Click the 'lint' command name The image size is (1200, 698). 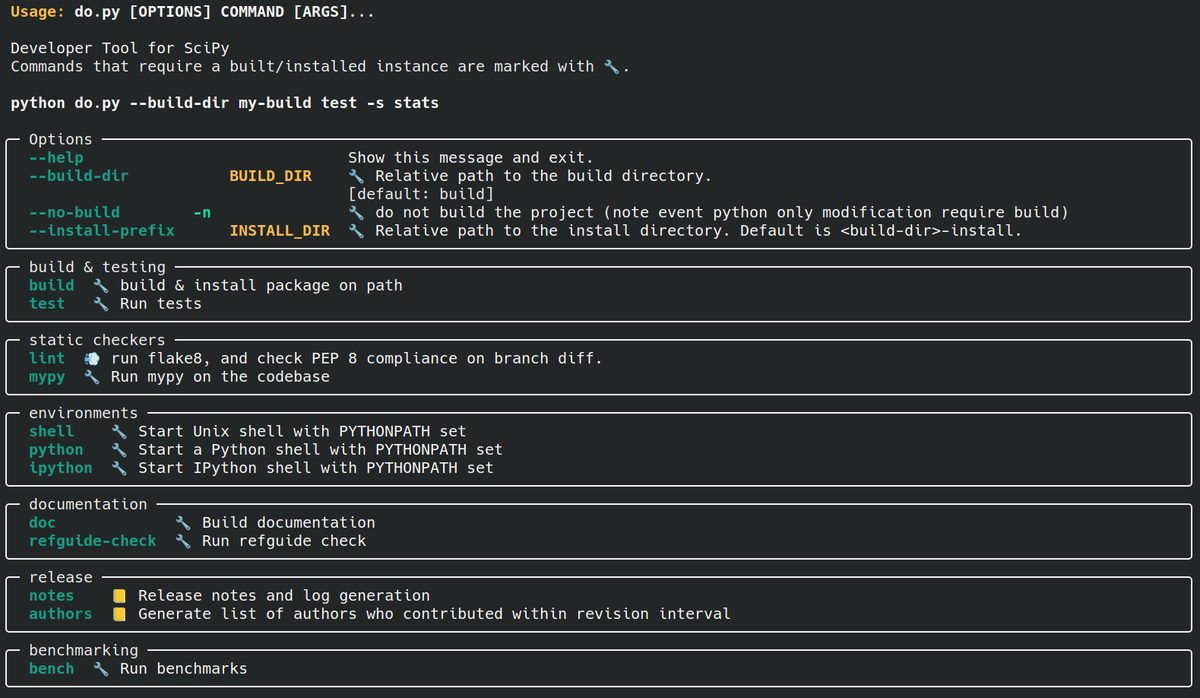click(47, 358)
